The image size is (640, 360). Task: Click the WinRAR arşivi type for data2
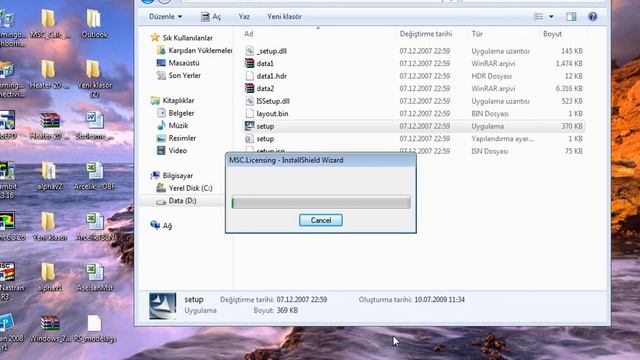[493, 89]
